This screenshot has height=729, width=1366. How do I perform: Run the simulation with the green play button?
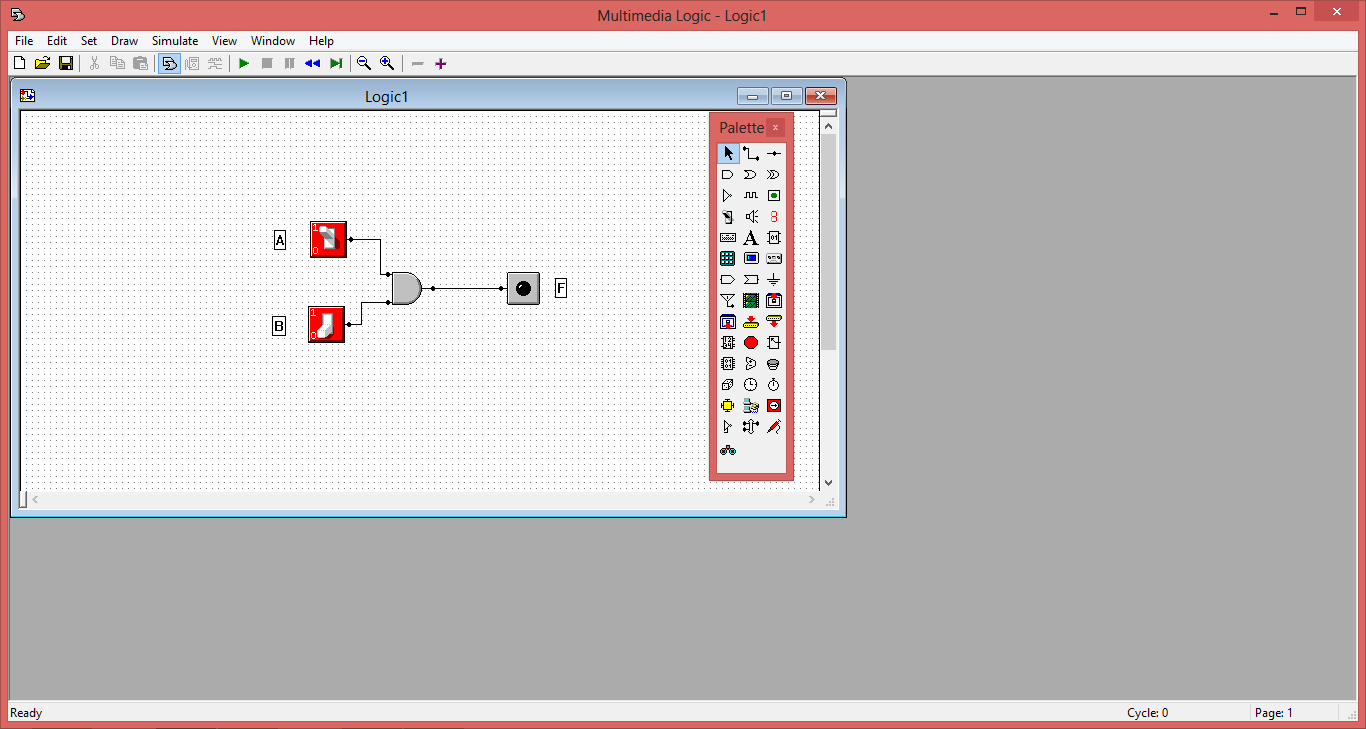coord(243,63)
